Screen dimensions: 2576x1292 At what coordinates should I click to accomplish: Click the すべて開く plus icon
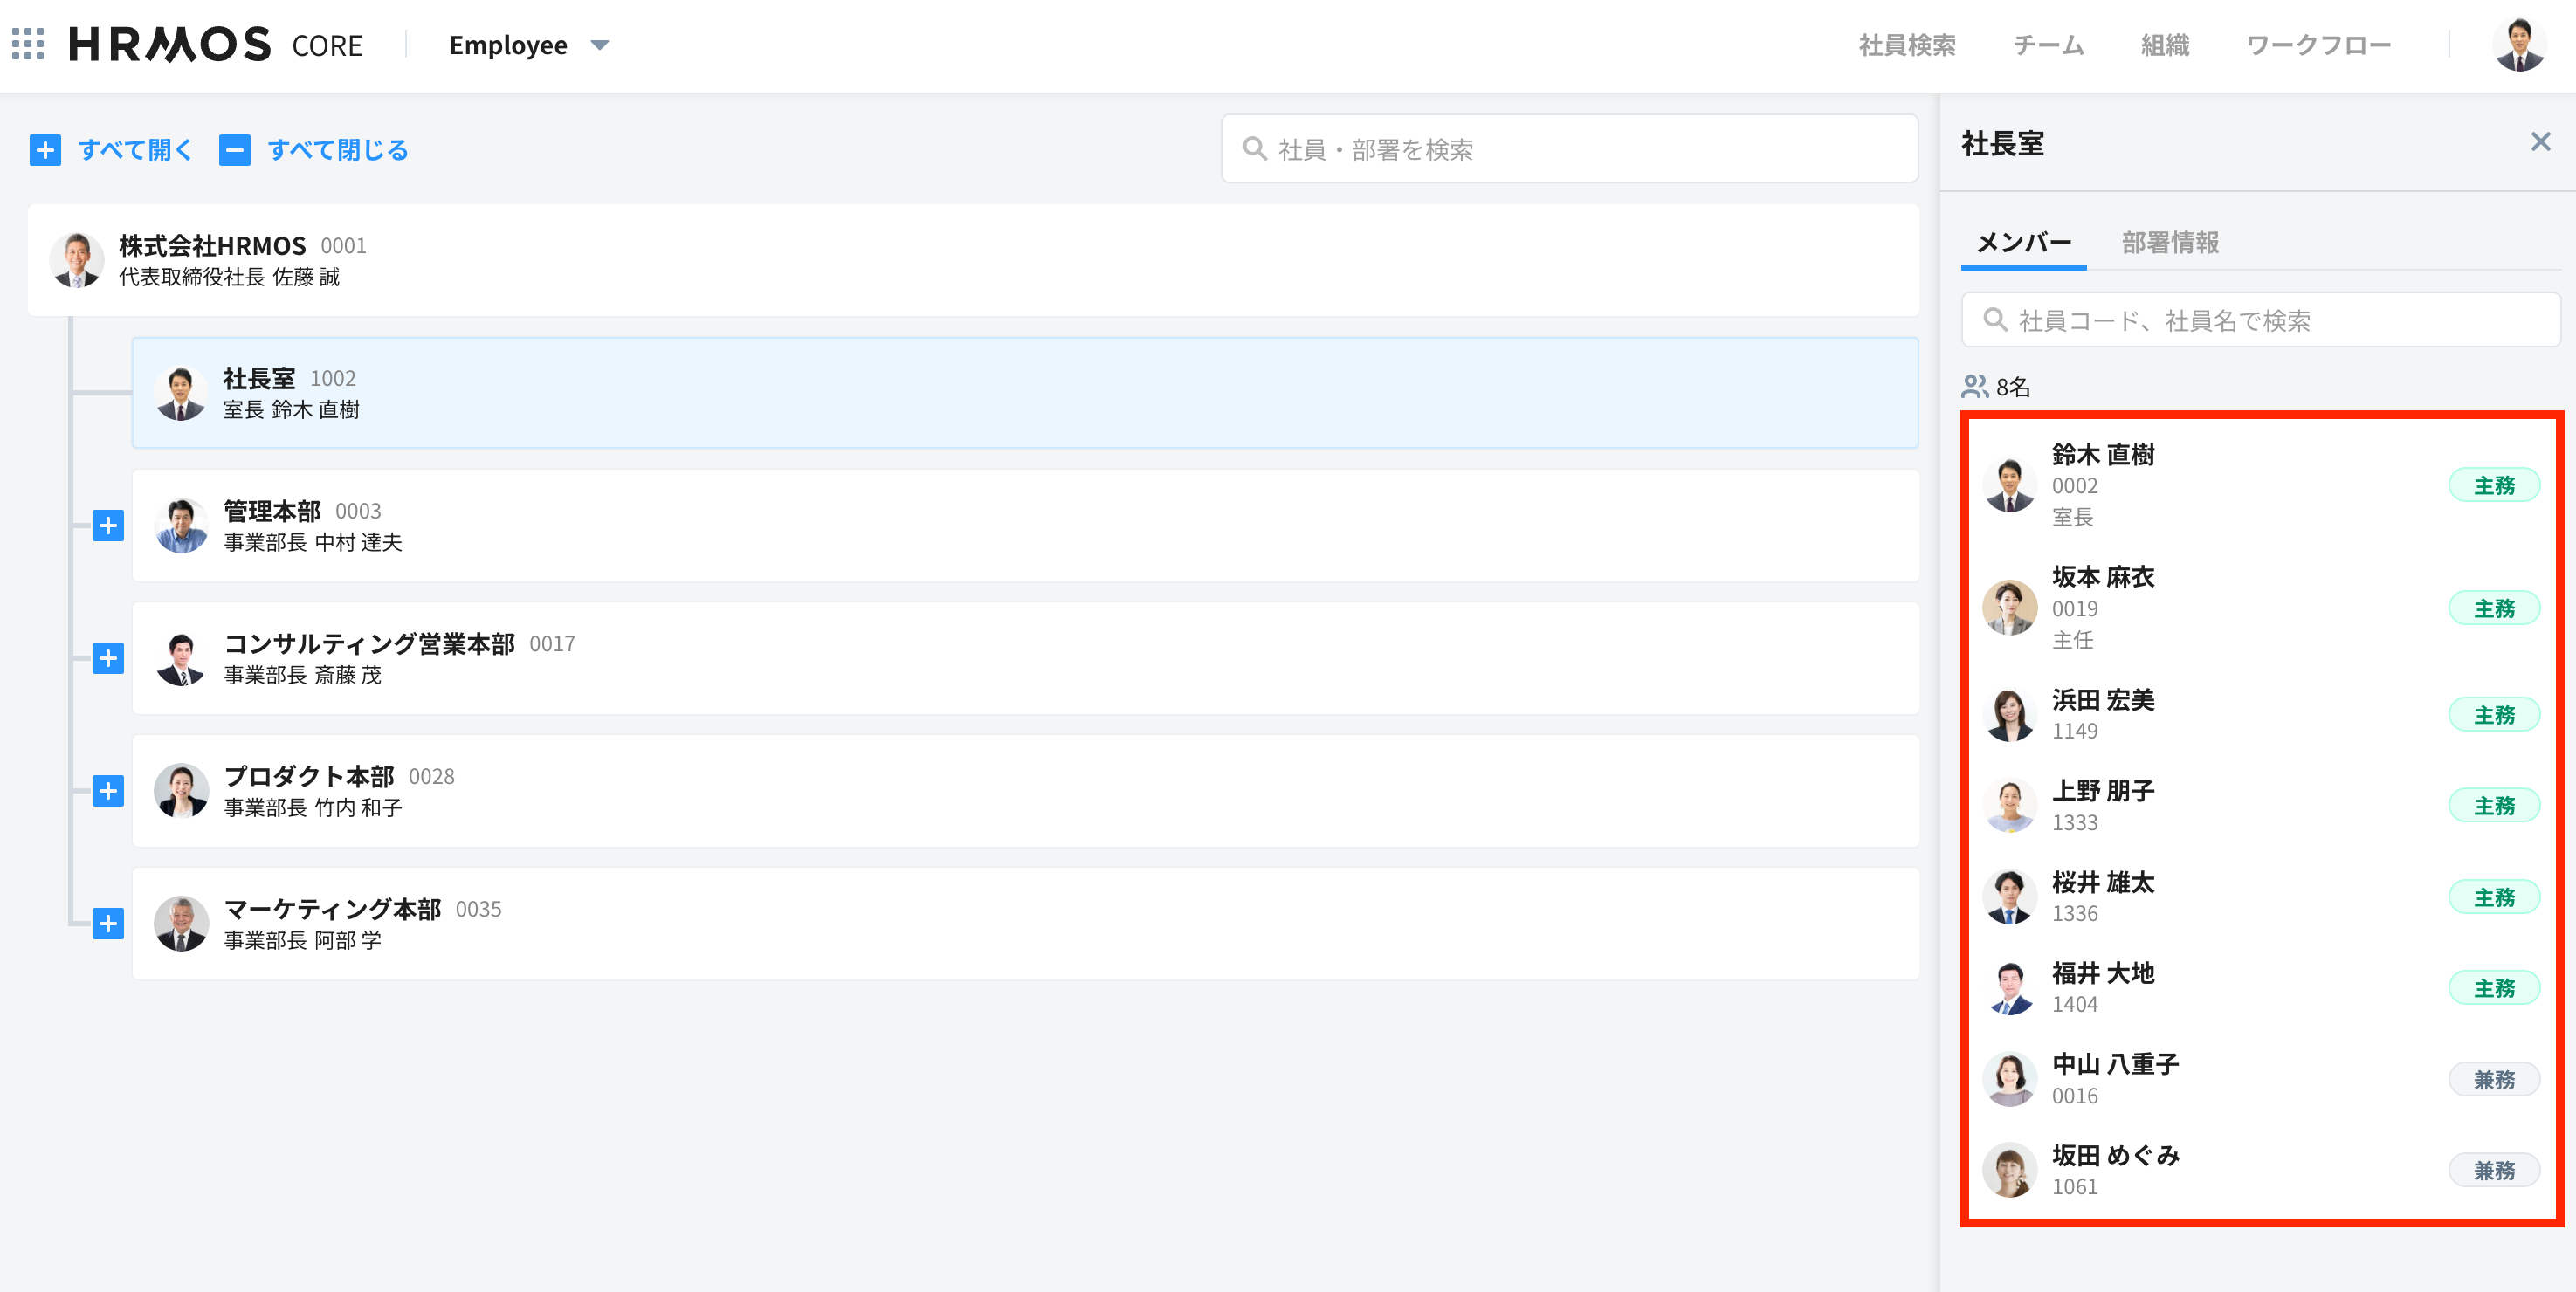pos(45,150)
